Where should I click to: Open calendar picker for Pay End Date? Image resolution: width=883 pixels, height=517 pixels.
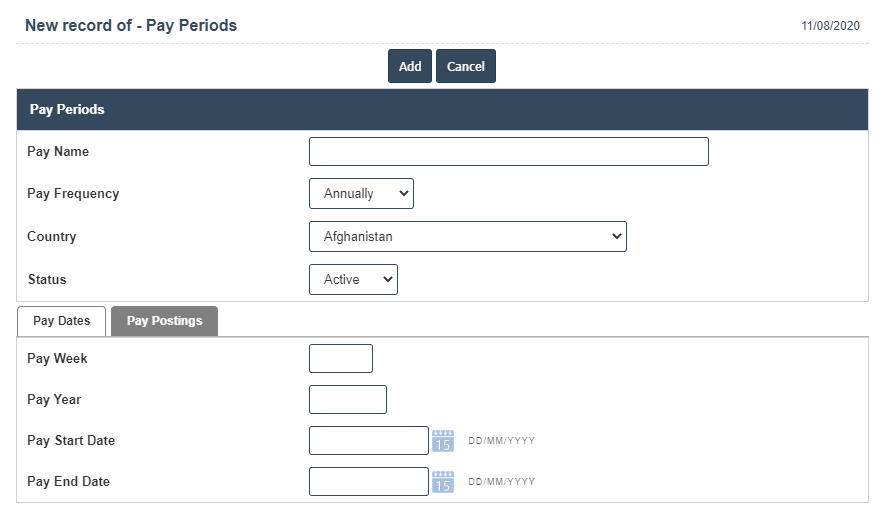pos(443,482)
